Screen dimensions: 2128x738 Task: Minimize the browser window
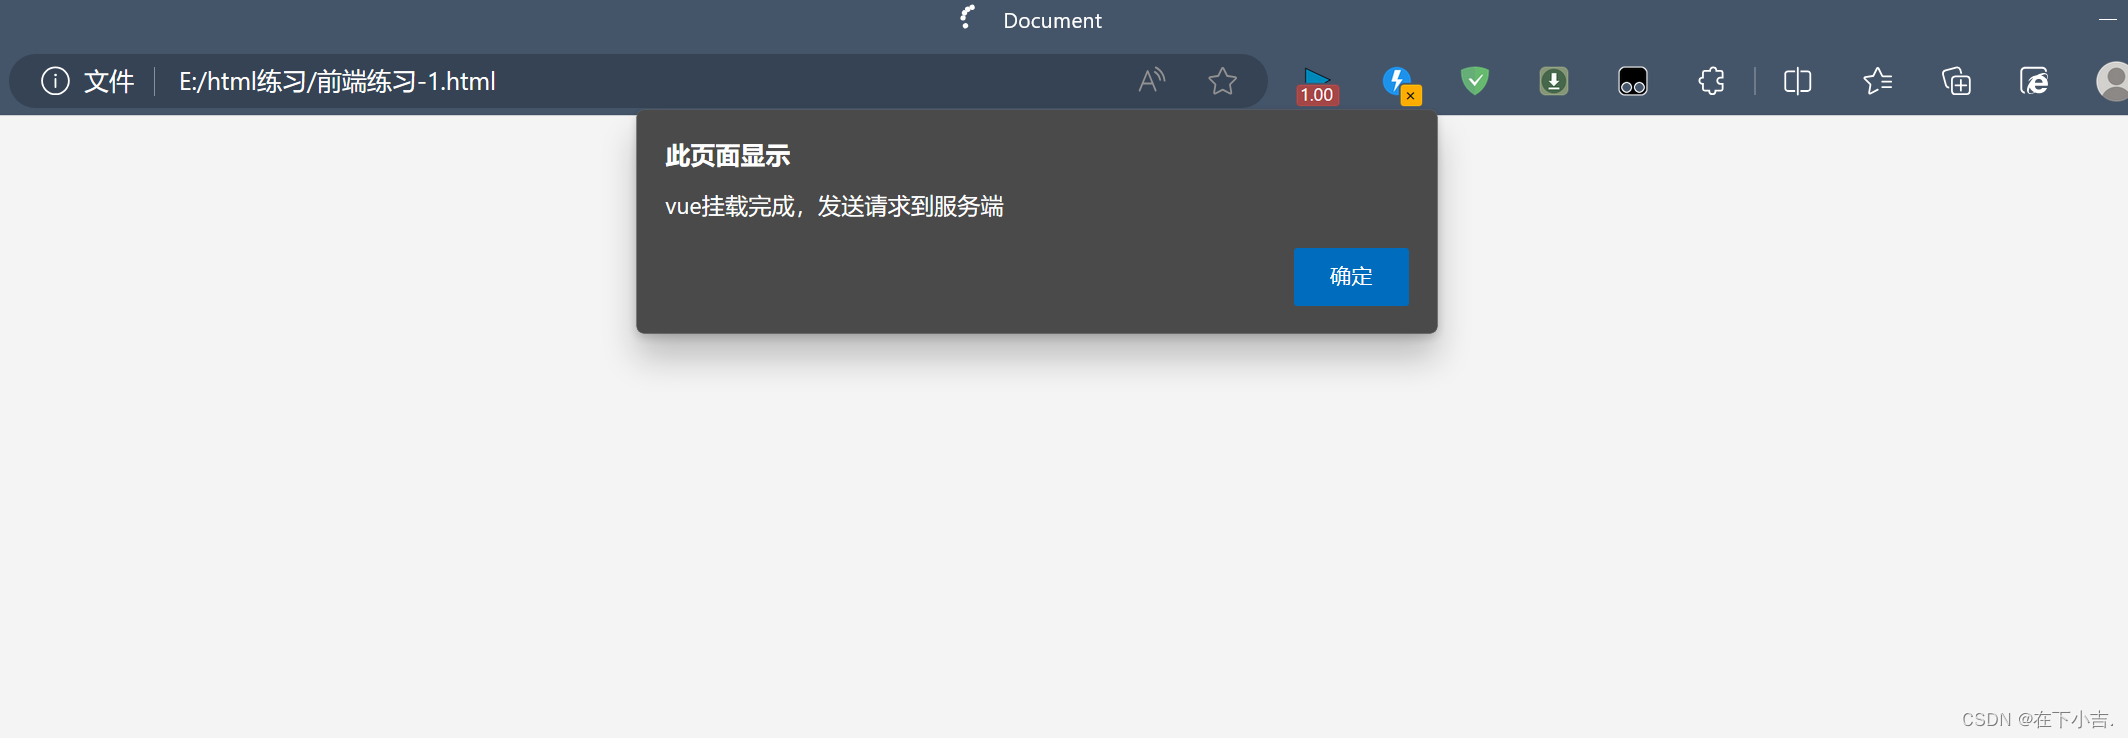point(2107,20)
